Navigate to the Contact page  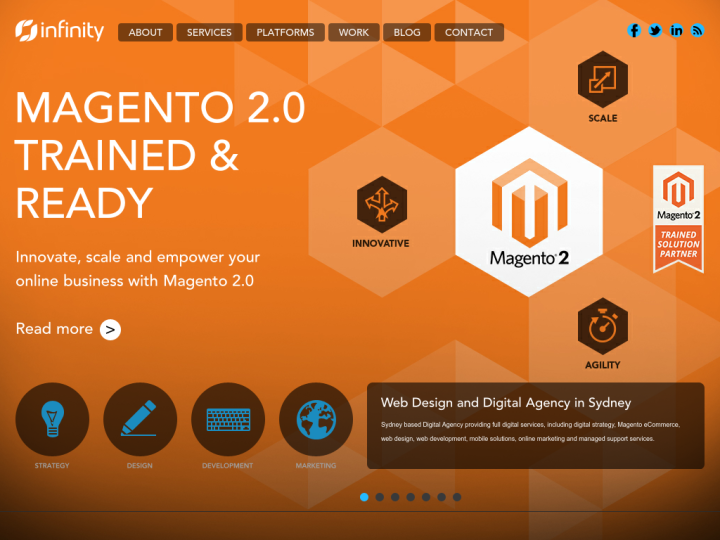(469, 32)
